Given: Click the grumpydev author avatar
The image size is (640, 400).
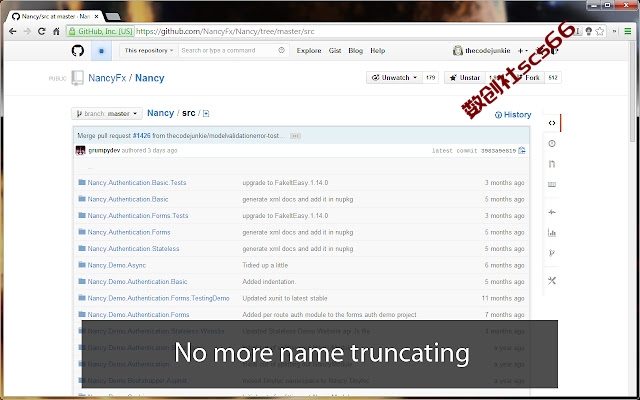Looking at the screenshot, I should tap(80, 150).
